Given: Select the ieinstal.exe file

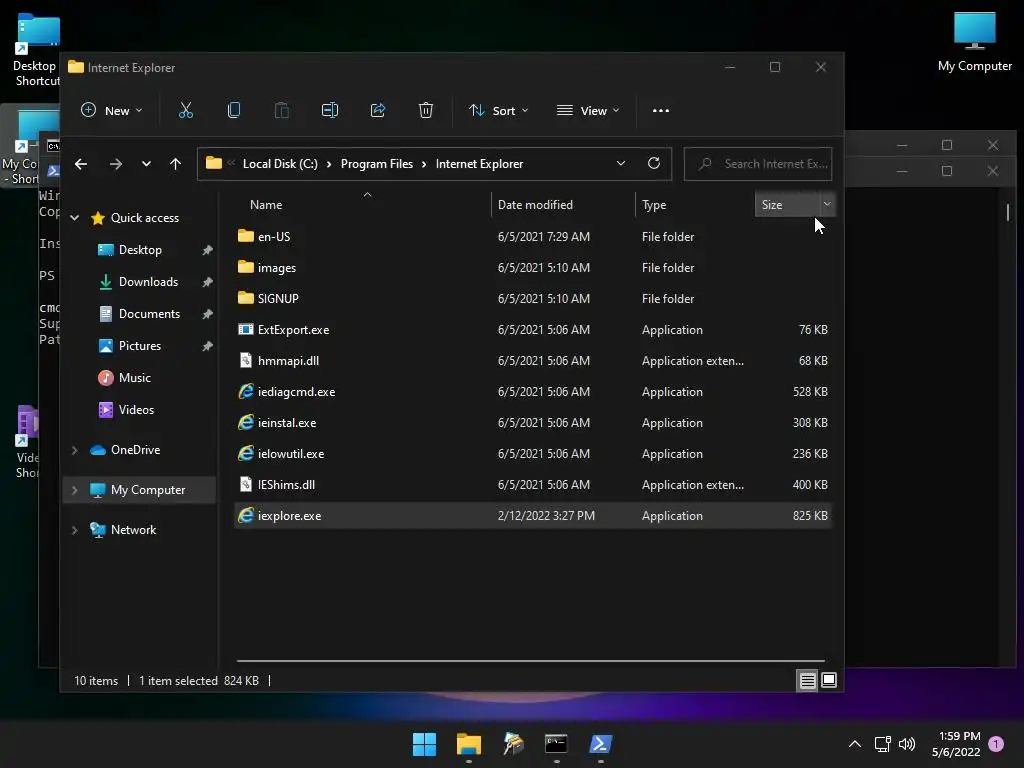Looking at the screenshot, I should click(x=287, y=423).
